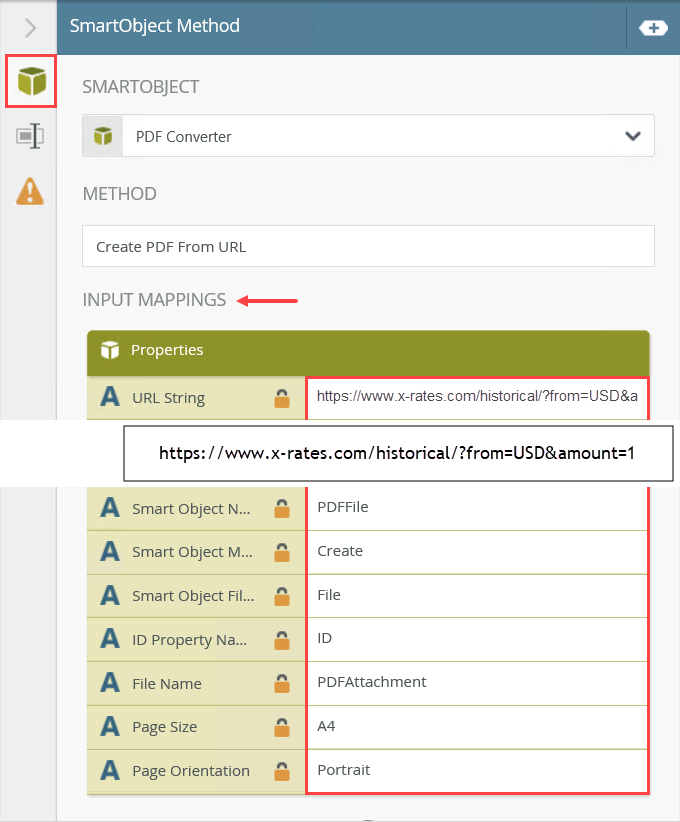Image resolution: width=680 pixels, height=822 pixels.
Task: Select the ID Property Na... property label
Action: 189,640
